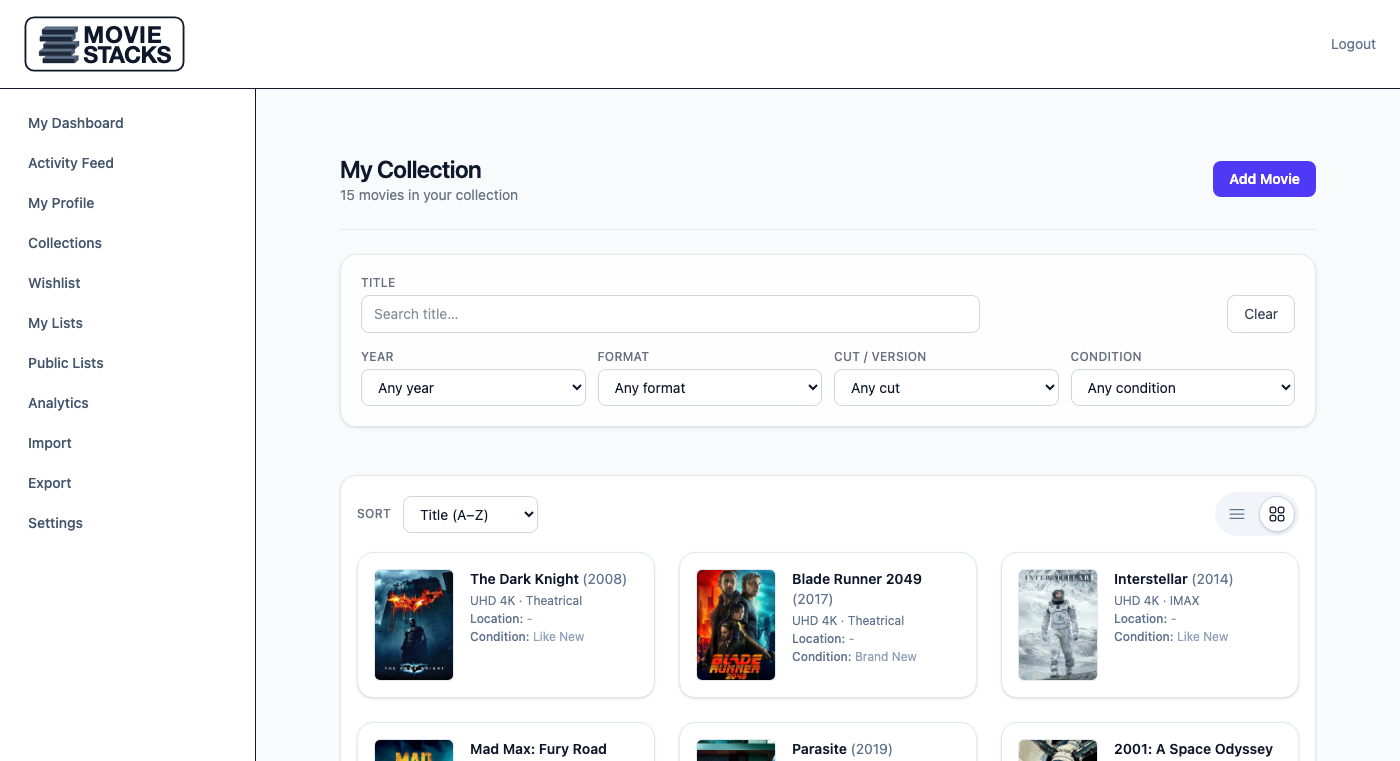Expand the Format filter dropdown

pyautogui.click(x=709, y=388)
